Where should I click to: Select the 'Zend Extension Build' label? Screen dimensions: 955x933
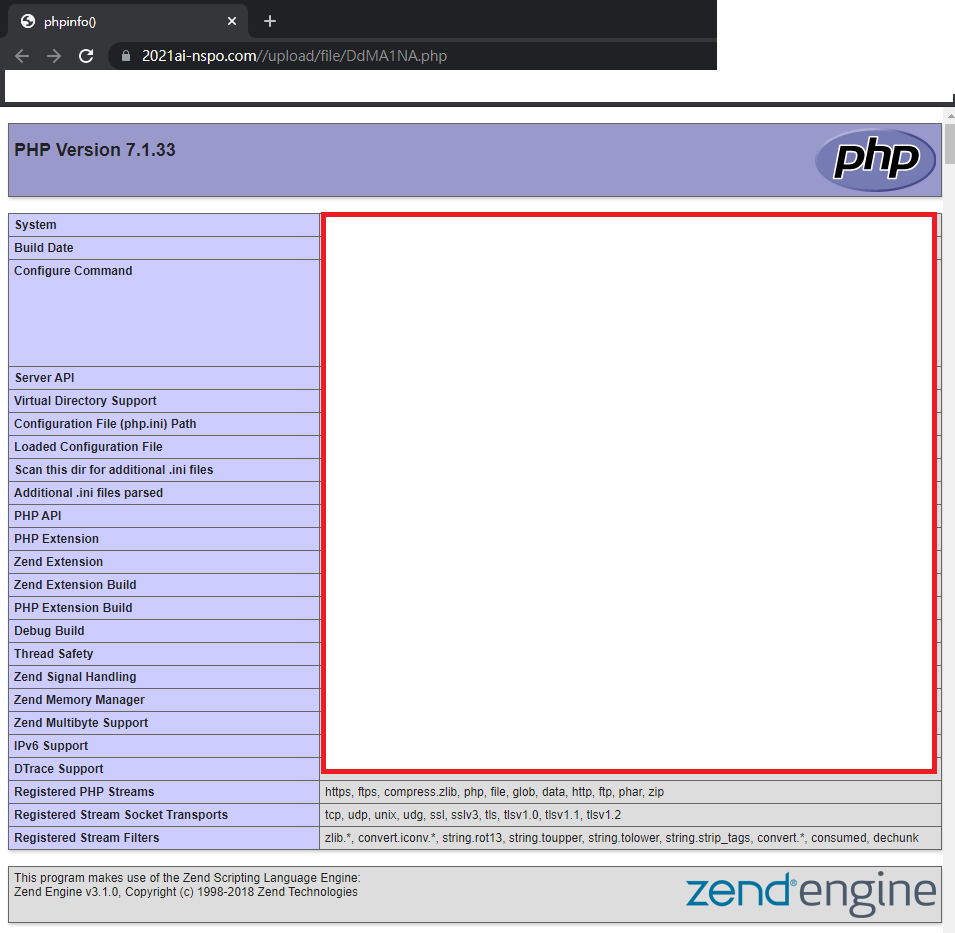76,585
